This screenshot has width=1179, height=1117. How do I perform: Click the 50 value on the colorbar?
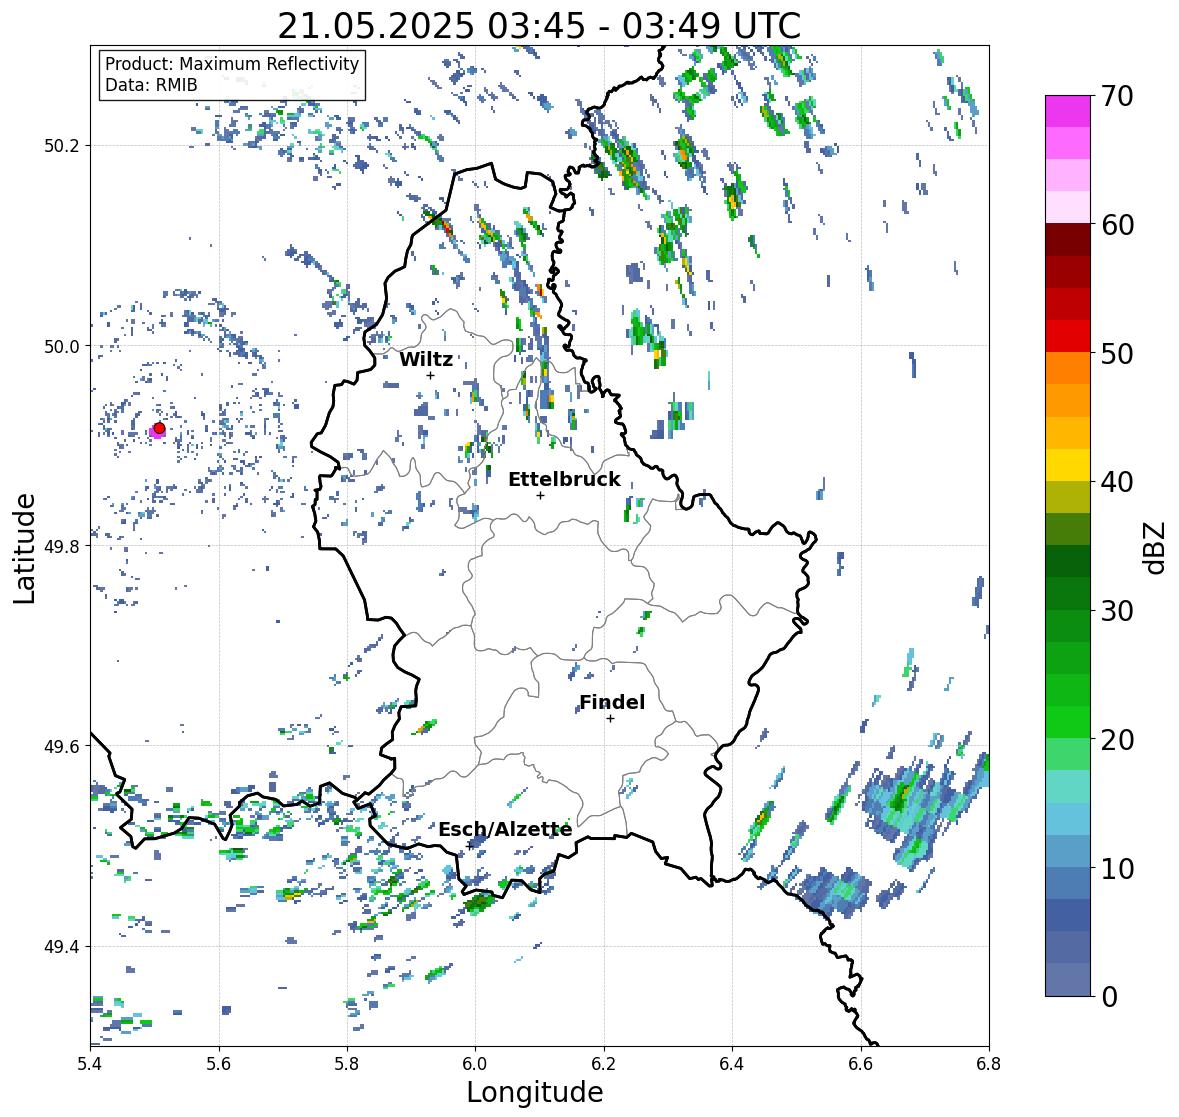click(x=1117, y=353)
